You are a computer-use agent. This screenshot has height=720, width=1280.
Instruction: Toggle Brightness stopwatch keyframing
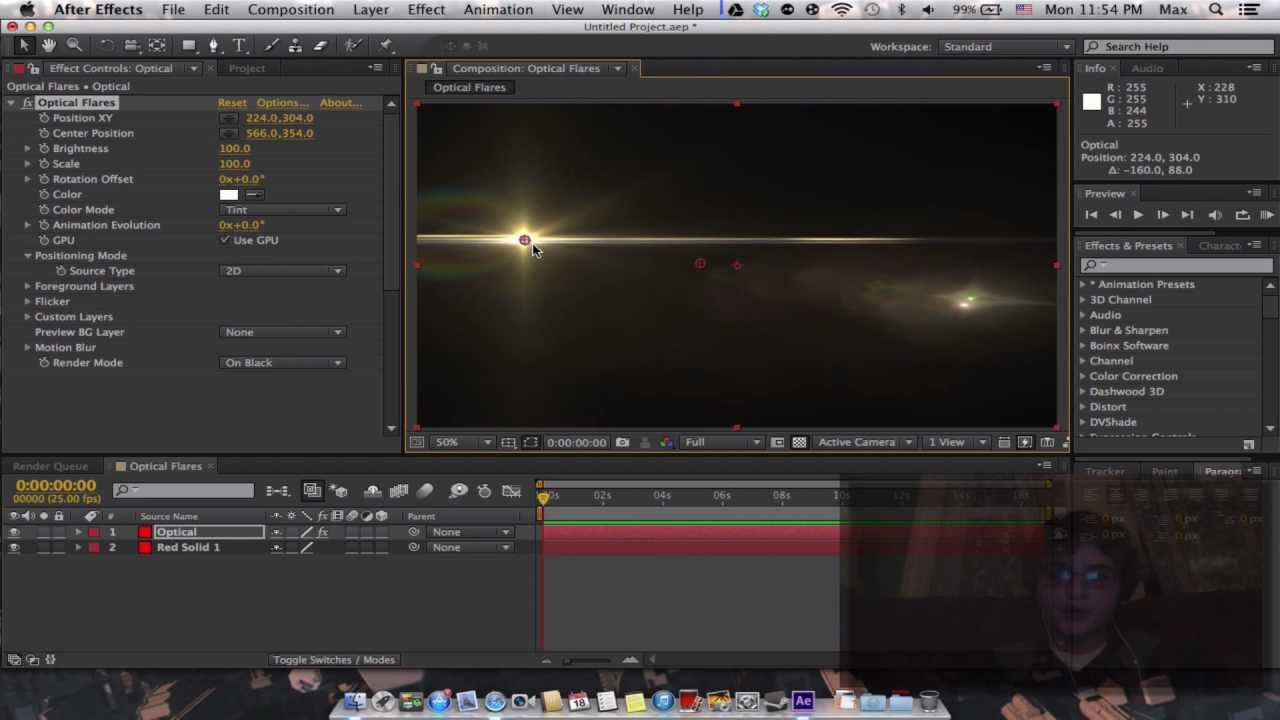(x=44, y=148)
